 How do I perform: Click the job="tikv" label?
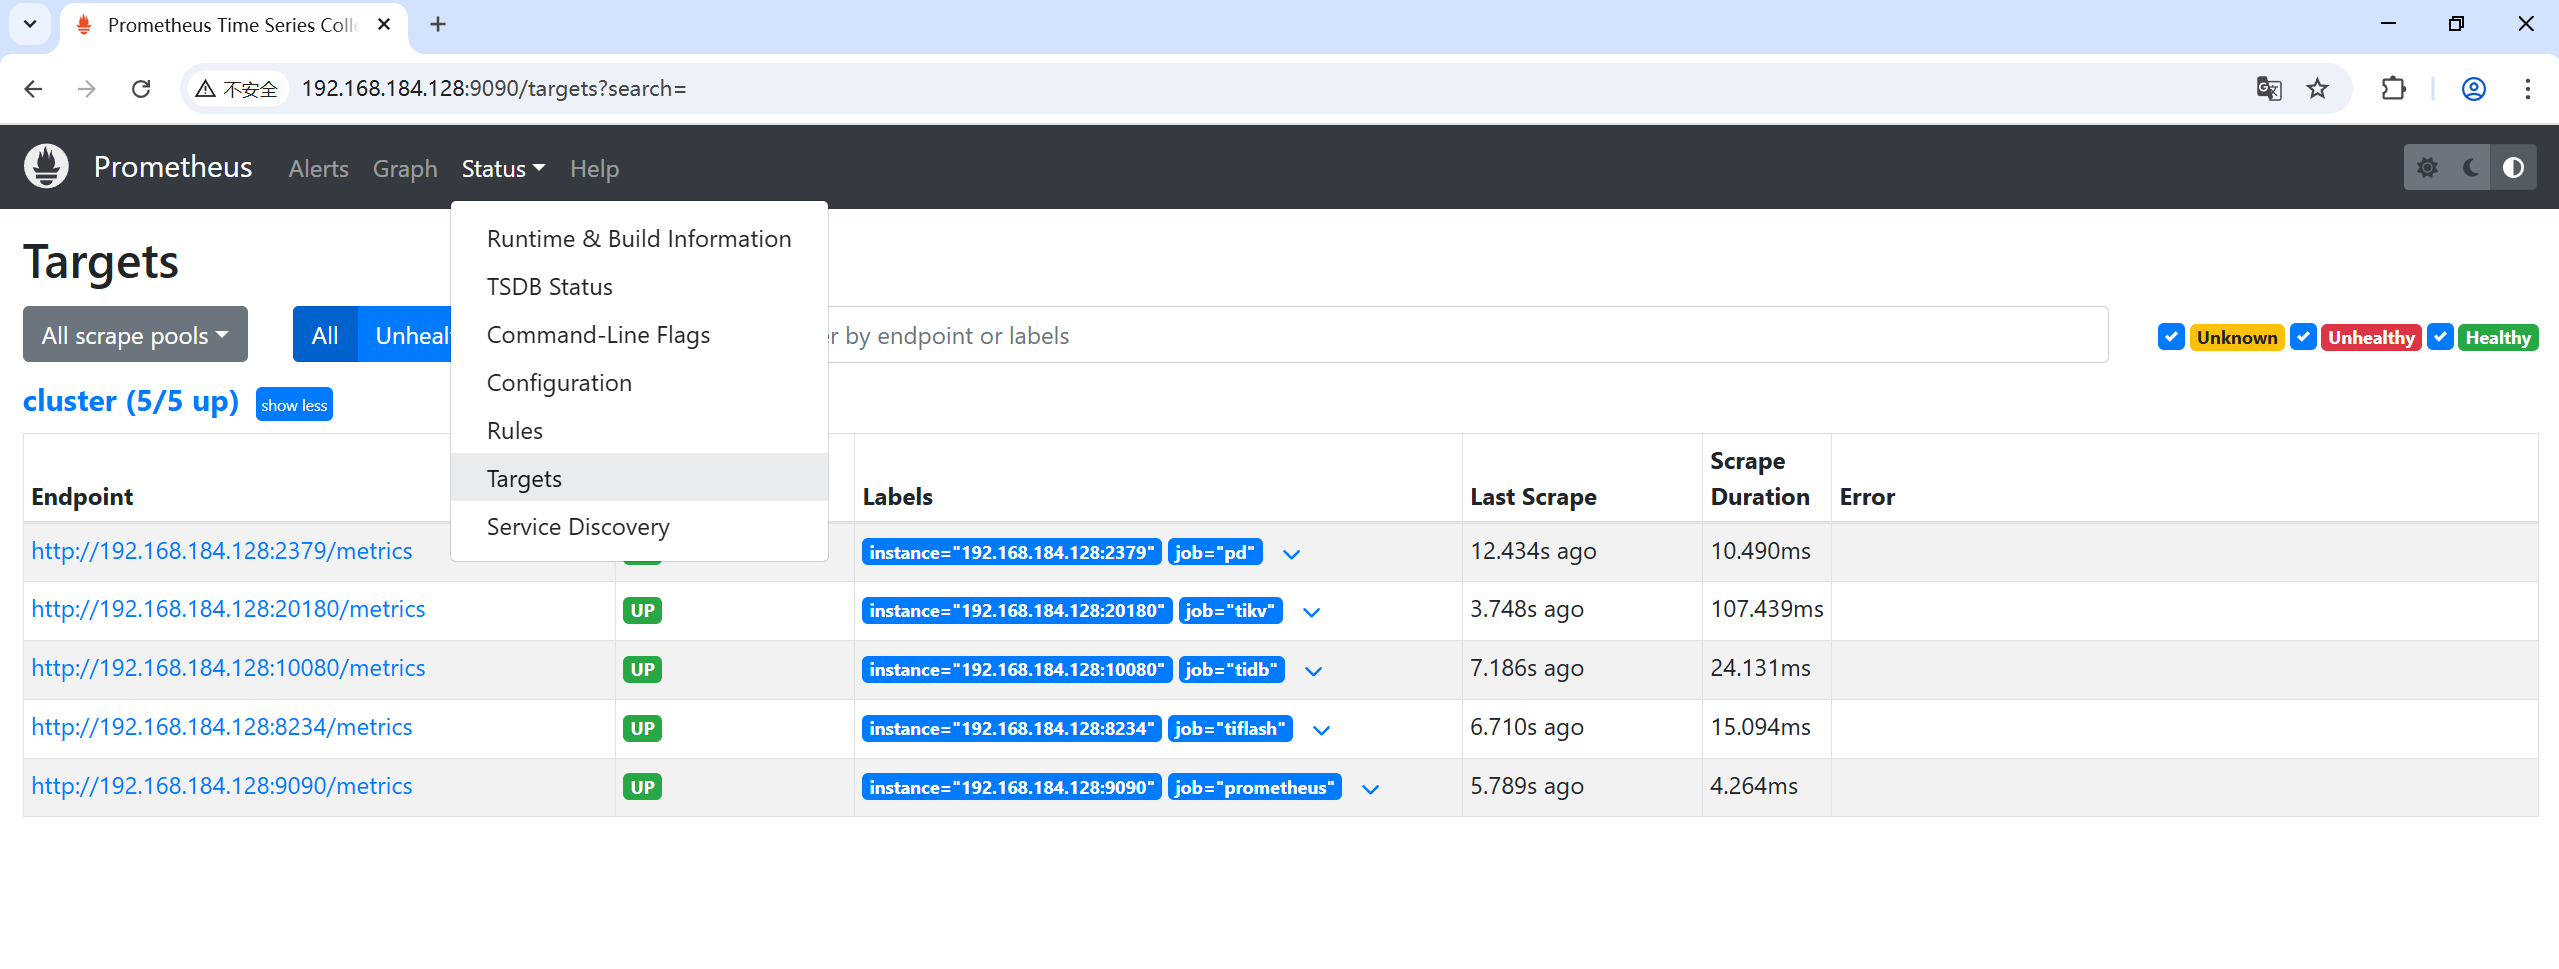point(1230,611)
